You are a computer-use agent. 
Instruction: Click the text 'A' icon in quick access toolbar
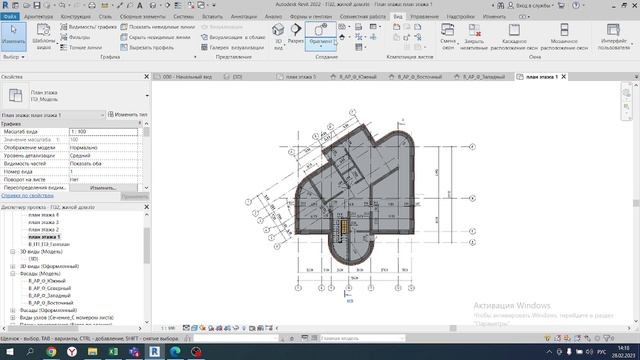coord(140,5)
